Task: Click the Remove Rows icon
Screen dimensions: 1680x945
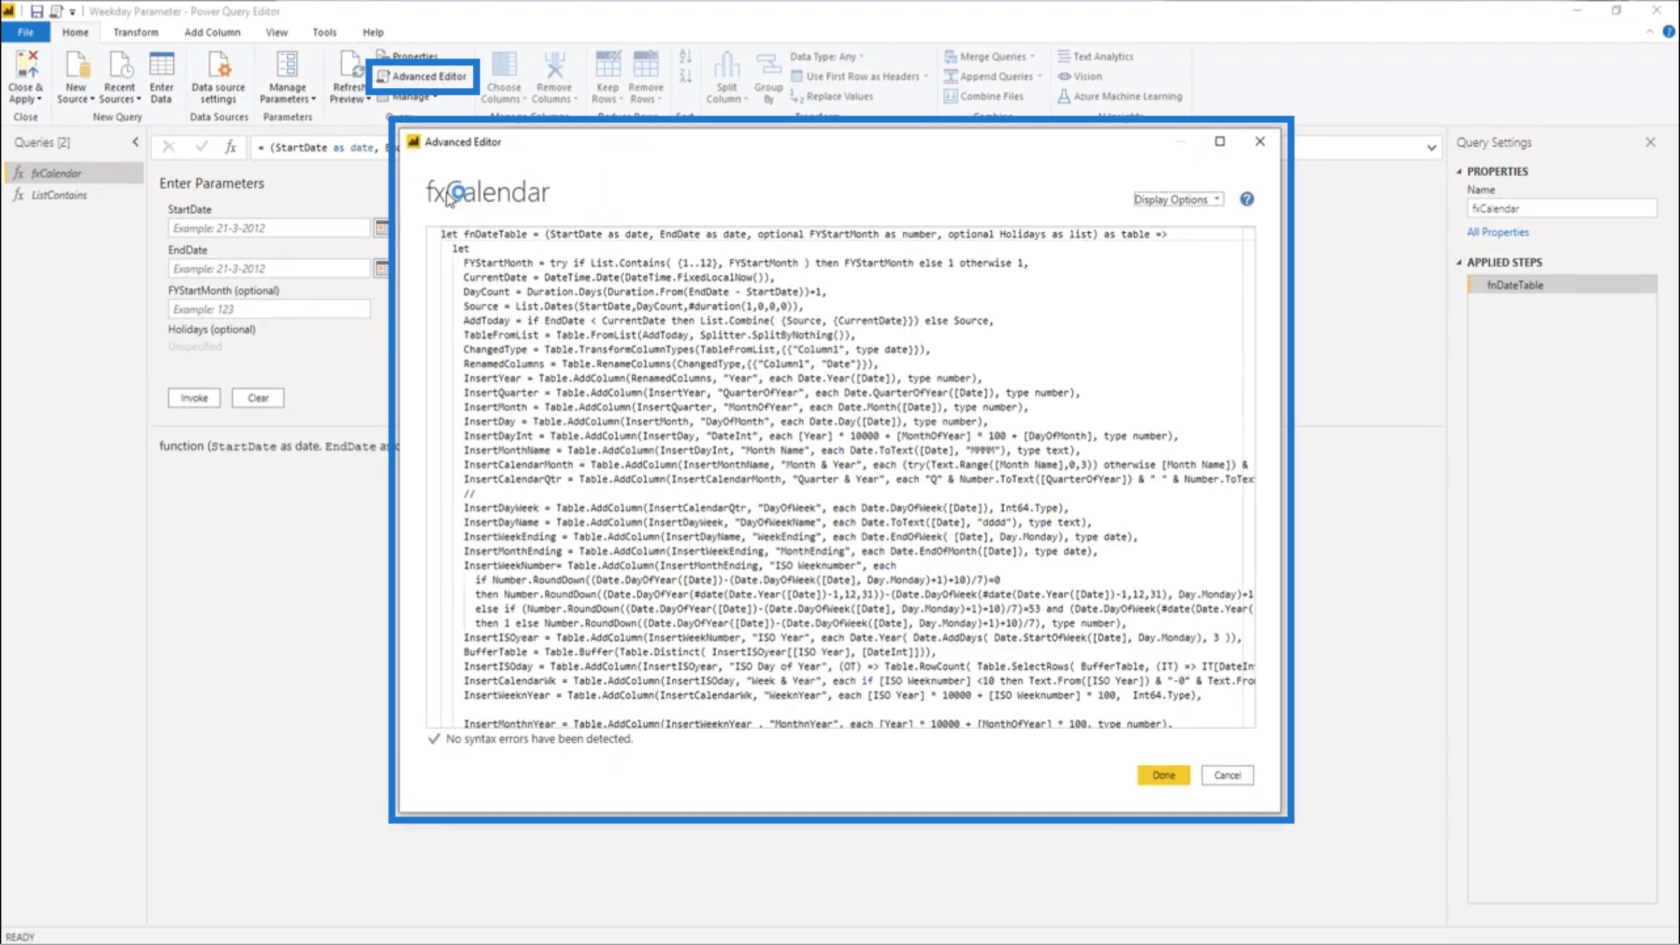Action: tap(646, 66)
